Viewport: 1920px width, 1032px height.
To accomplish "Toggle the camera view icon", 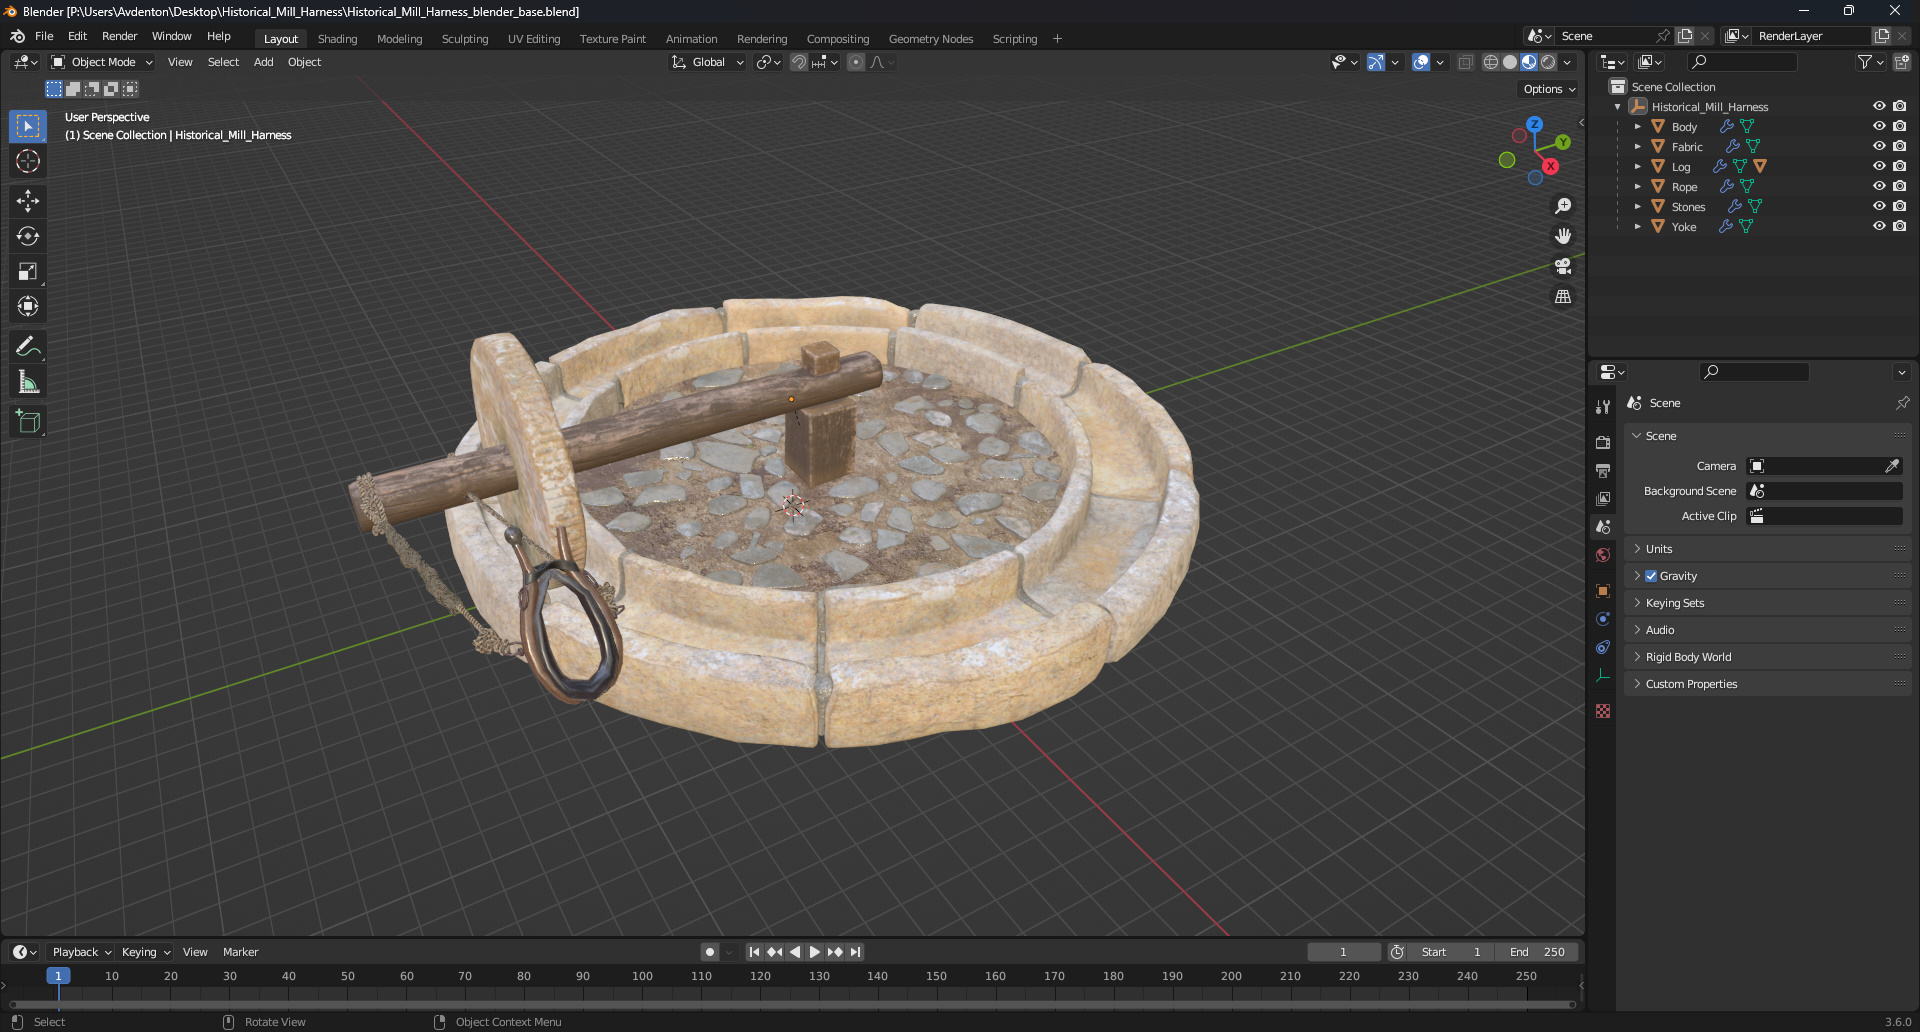I will (1563, 266).
